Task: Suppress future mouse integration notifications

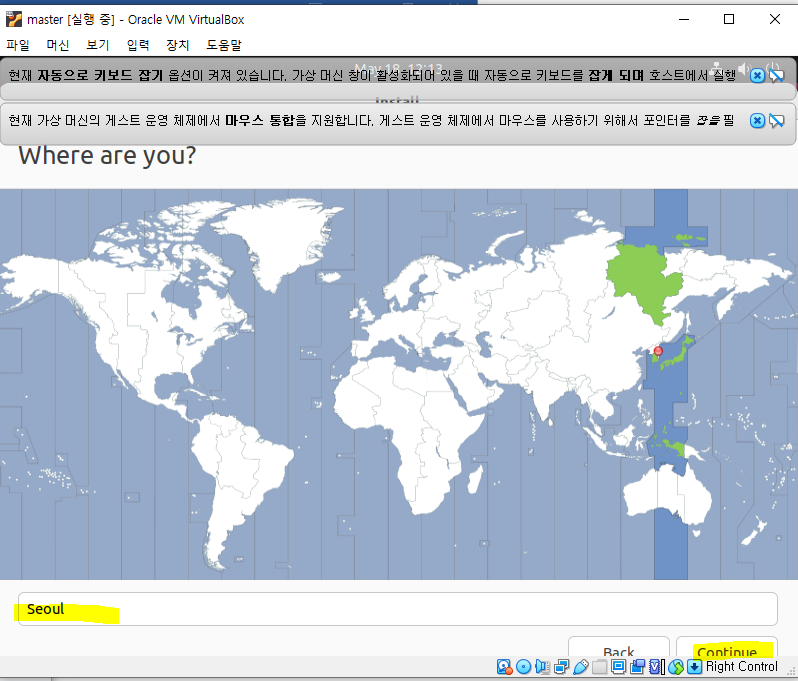Action: tap(776, 121)
